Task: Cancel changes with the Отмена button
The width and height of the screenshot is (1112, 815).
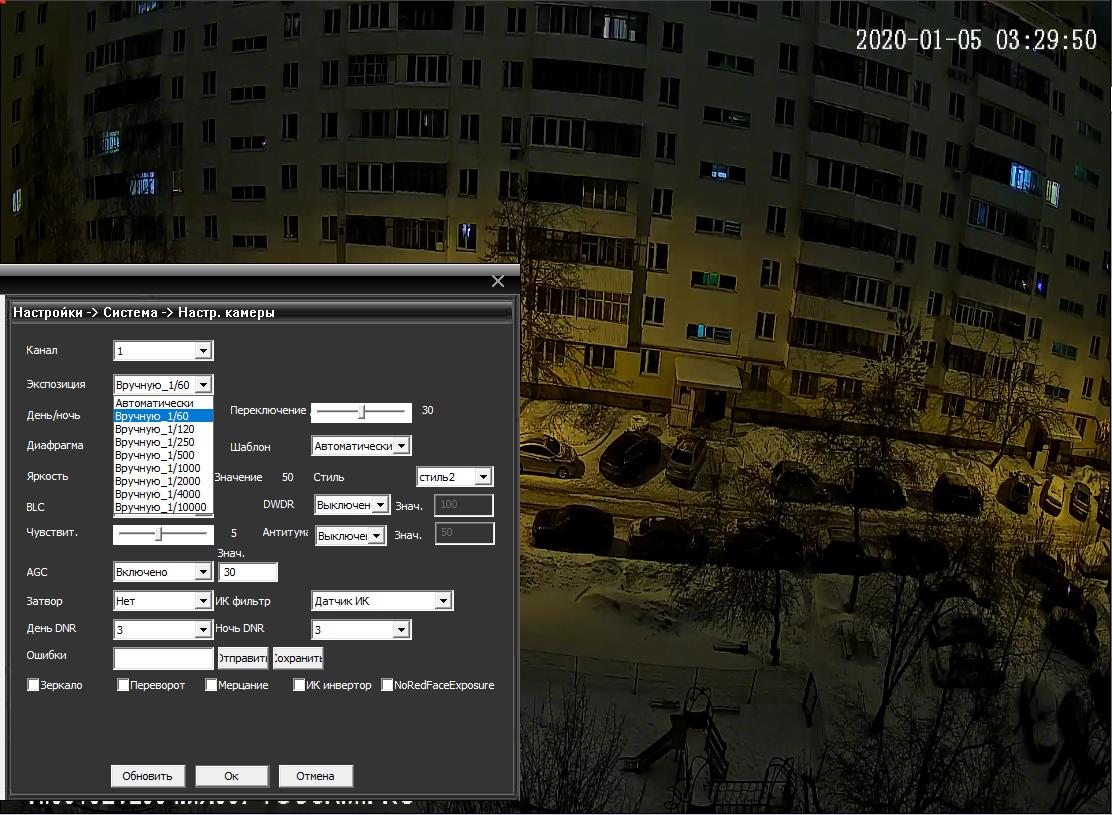Action: (x=315, y=776)
